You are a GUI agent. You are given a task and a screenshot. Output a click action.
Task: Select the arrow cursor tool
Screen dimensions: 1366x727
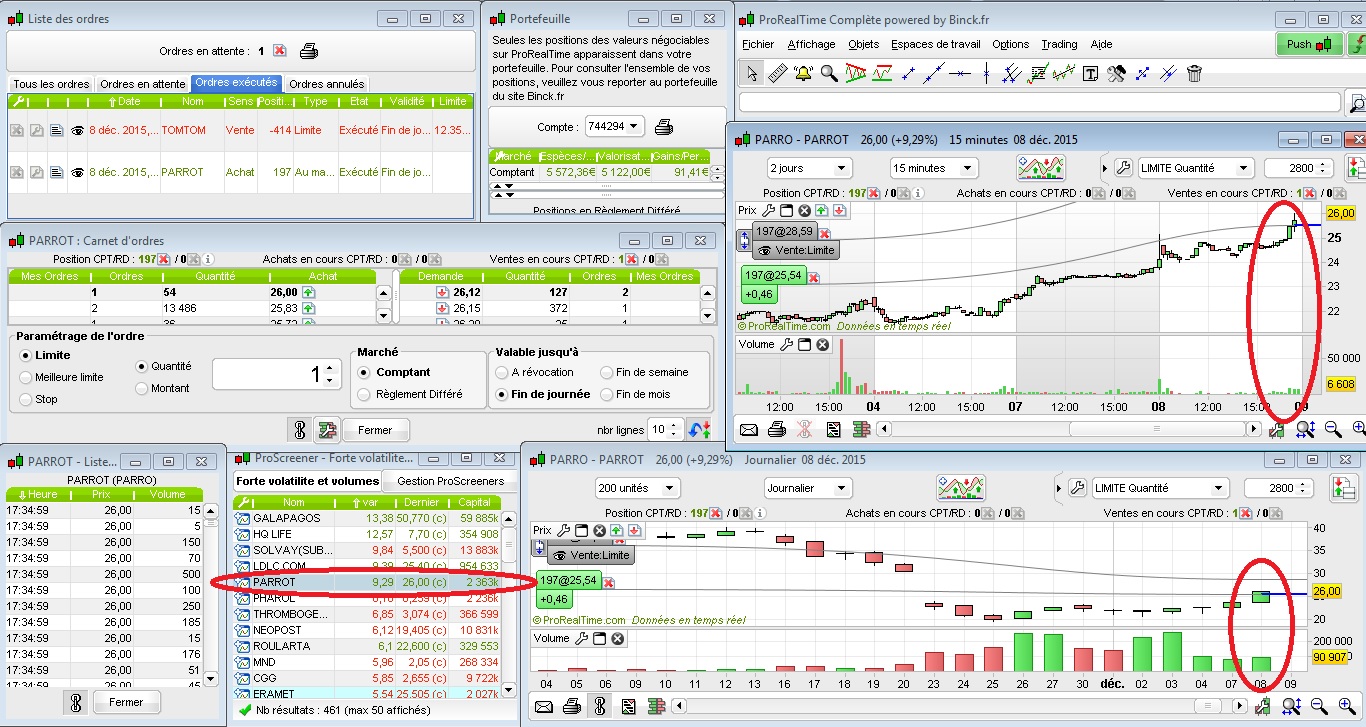coord(752,73)
